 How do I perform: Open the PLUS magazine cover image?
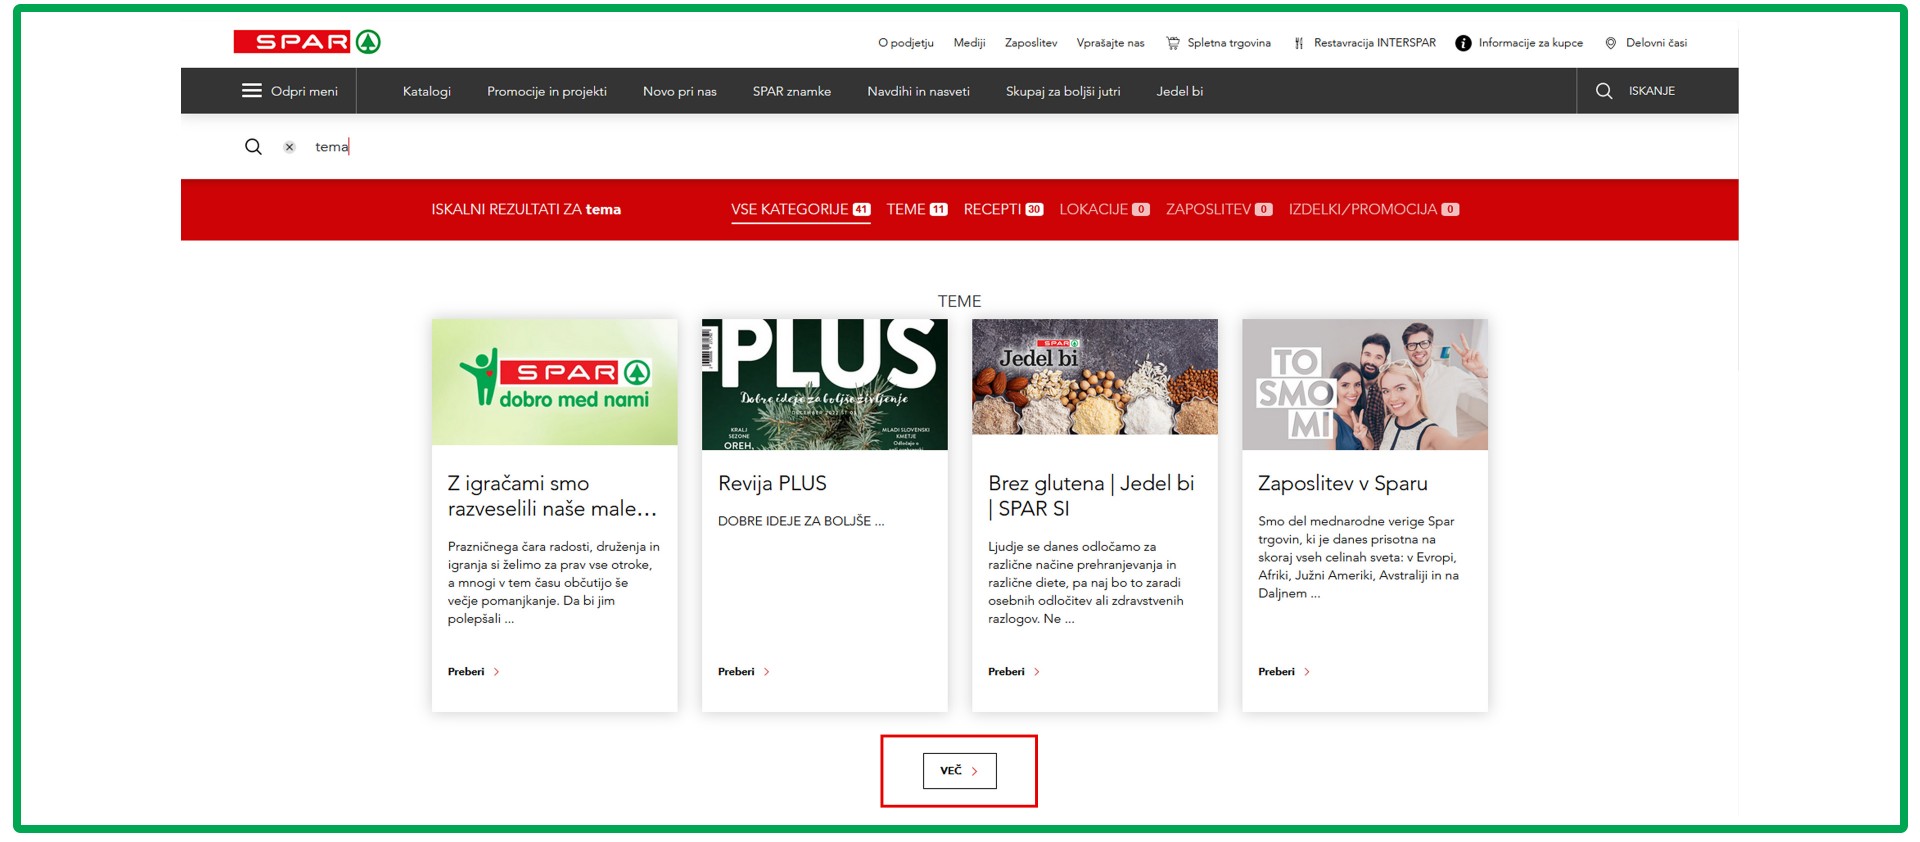[x=825, y=384]
